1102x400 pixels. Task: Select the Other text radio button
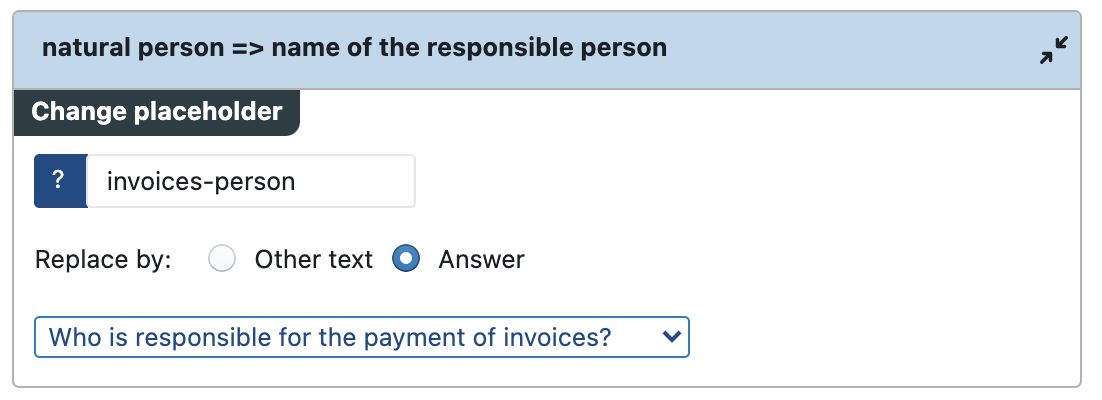pyautogui.click(x=222, y=259)
